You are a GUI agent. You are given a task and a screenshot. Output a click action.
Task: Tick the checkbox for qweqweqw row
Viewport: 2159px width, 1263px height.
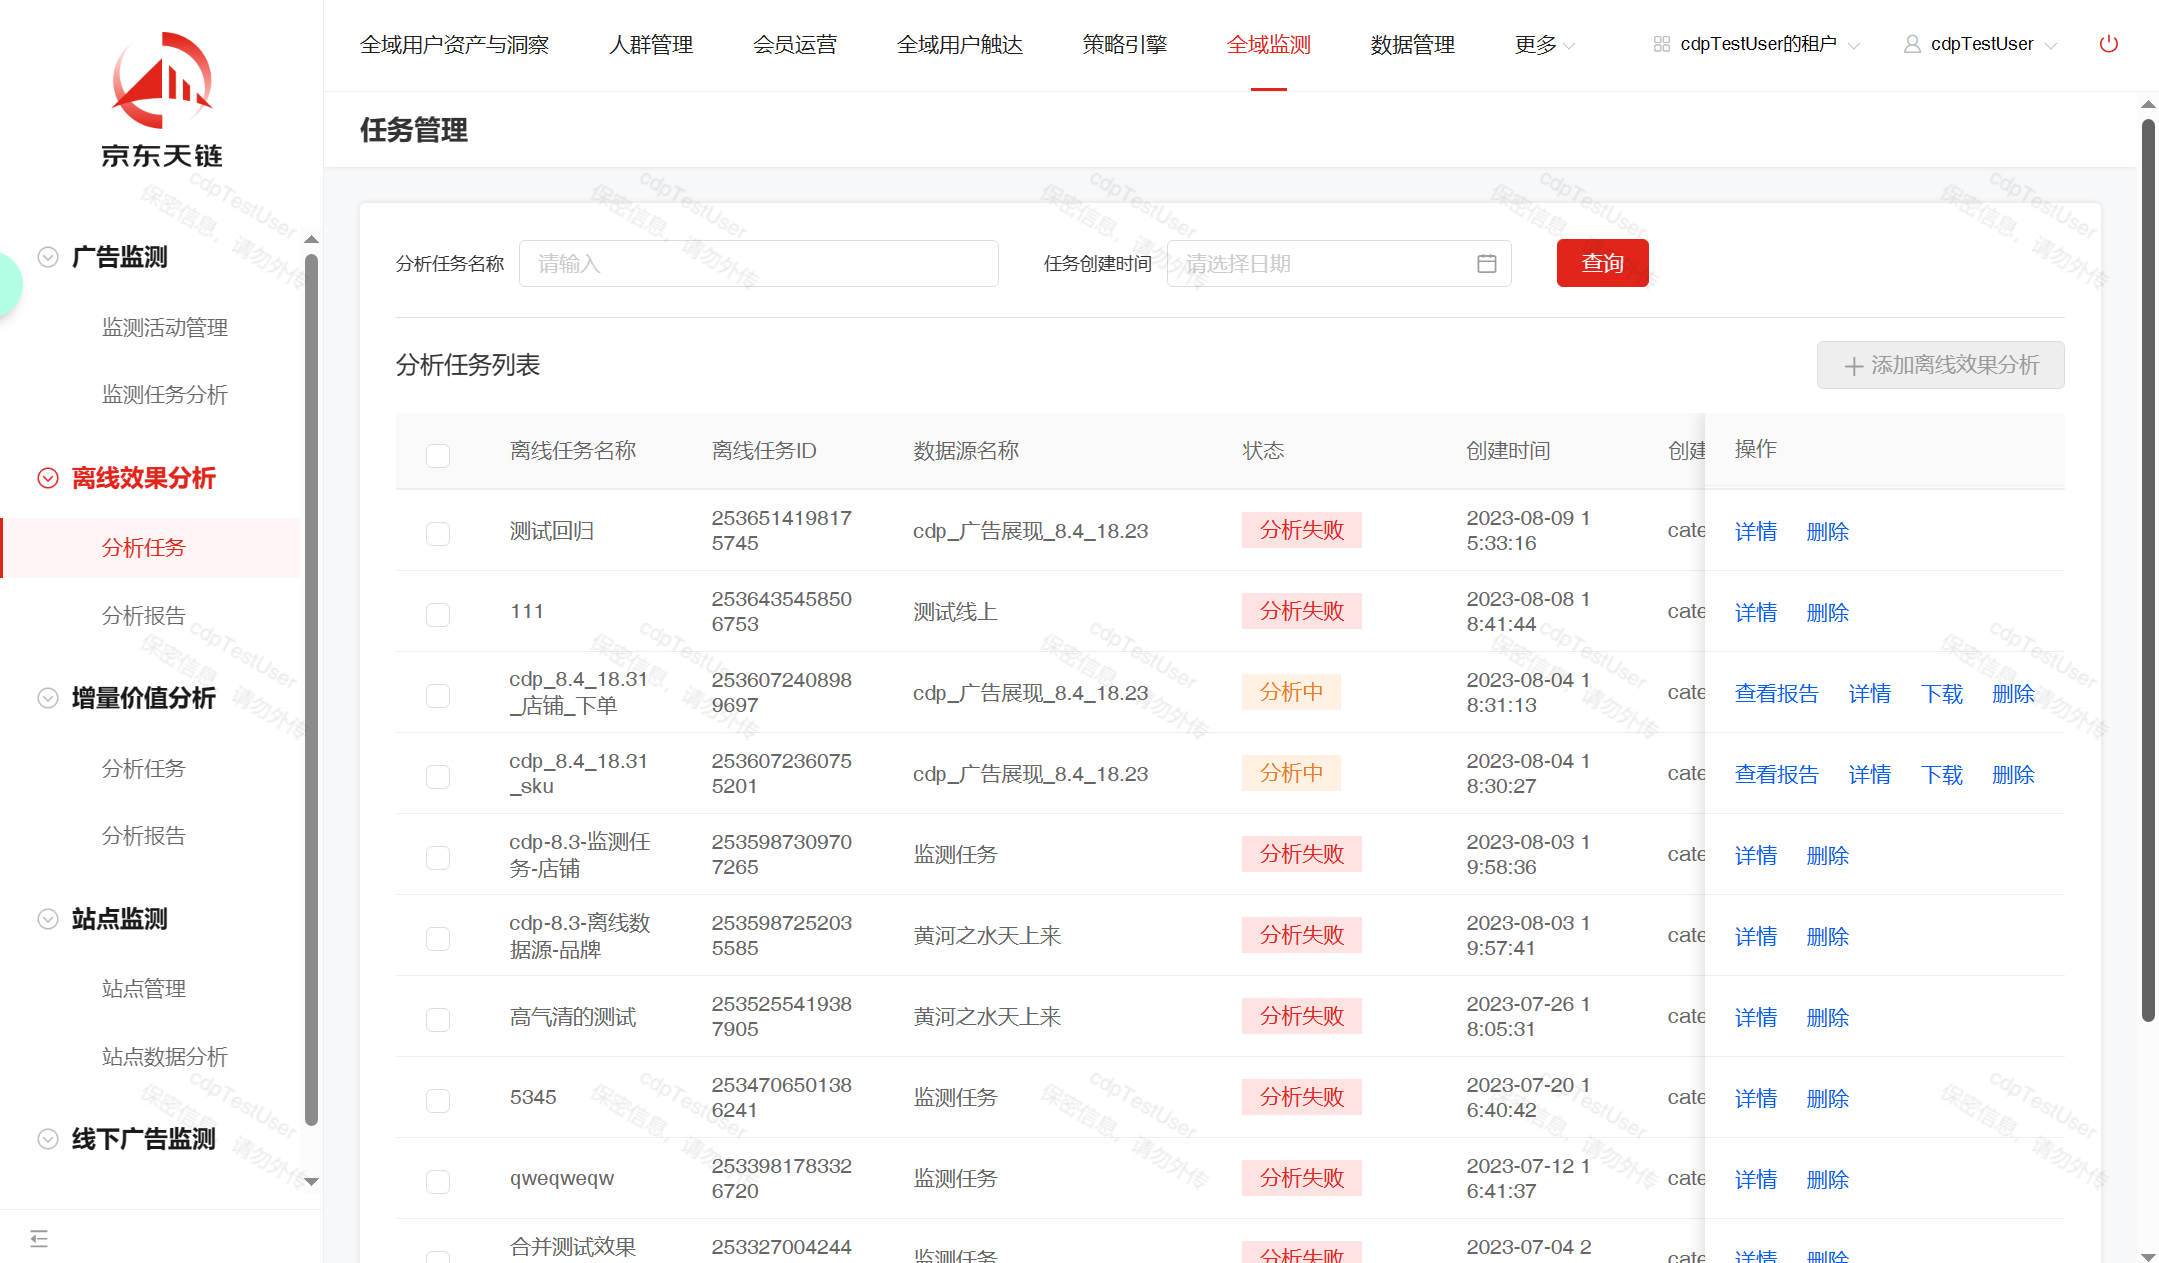(438, 1182)
